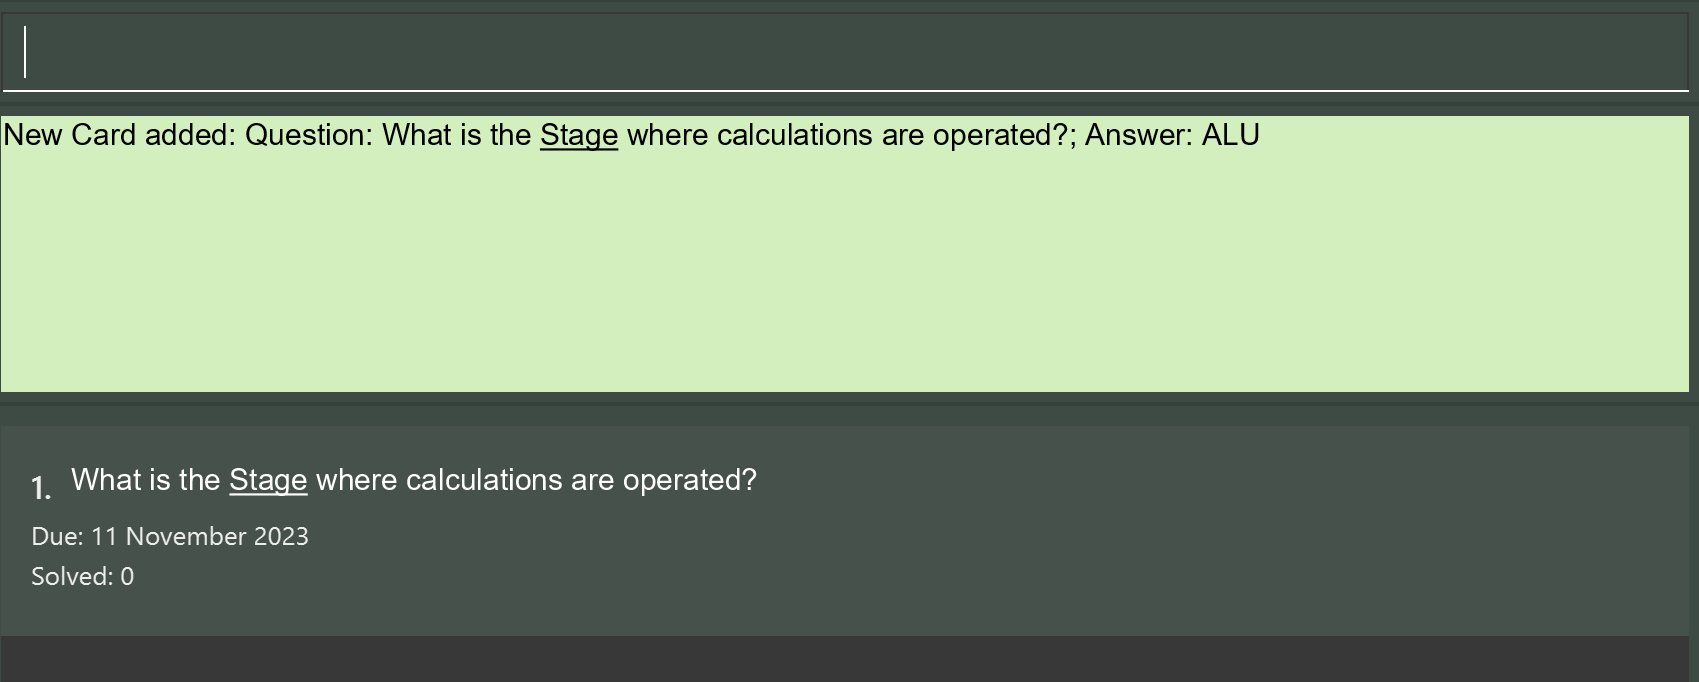
Task: Click the empty dark area below card list
Action: [x=845, y=659]
